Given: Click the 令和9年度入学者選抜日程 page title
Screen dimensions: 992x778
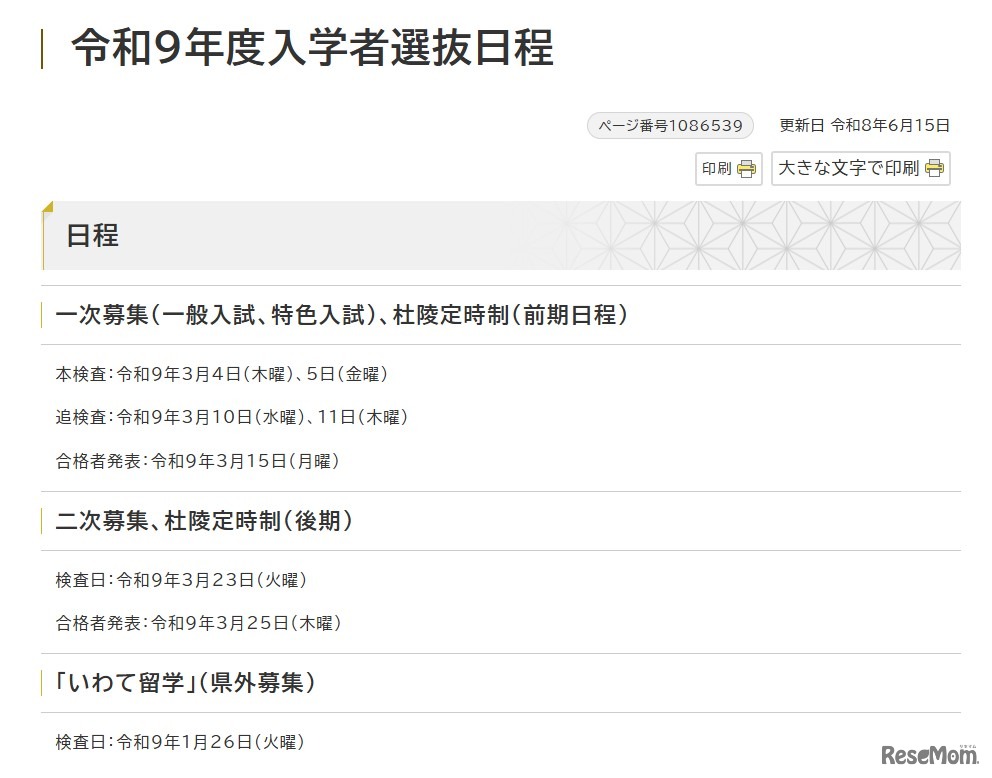Looking at the screenshot, I should [x=313, y=48].
